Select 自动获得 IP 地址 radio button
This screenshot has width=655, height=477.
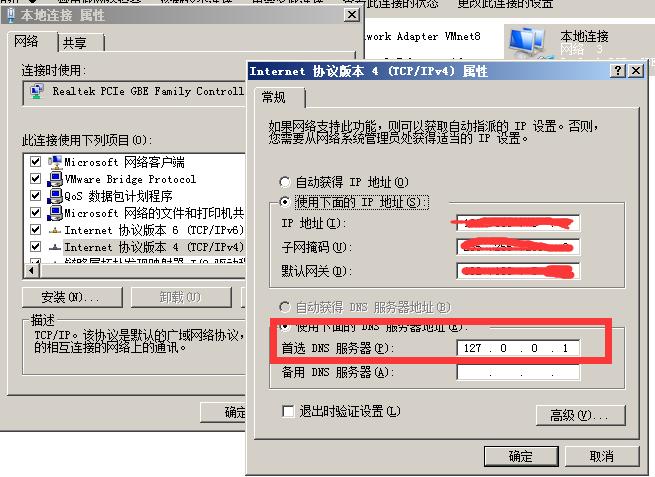click(285, 182)
